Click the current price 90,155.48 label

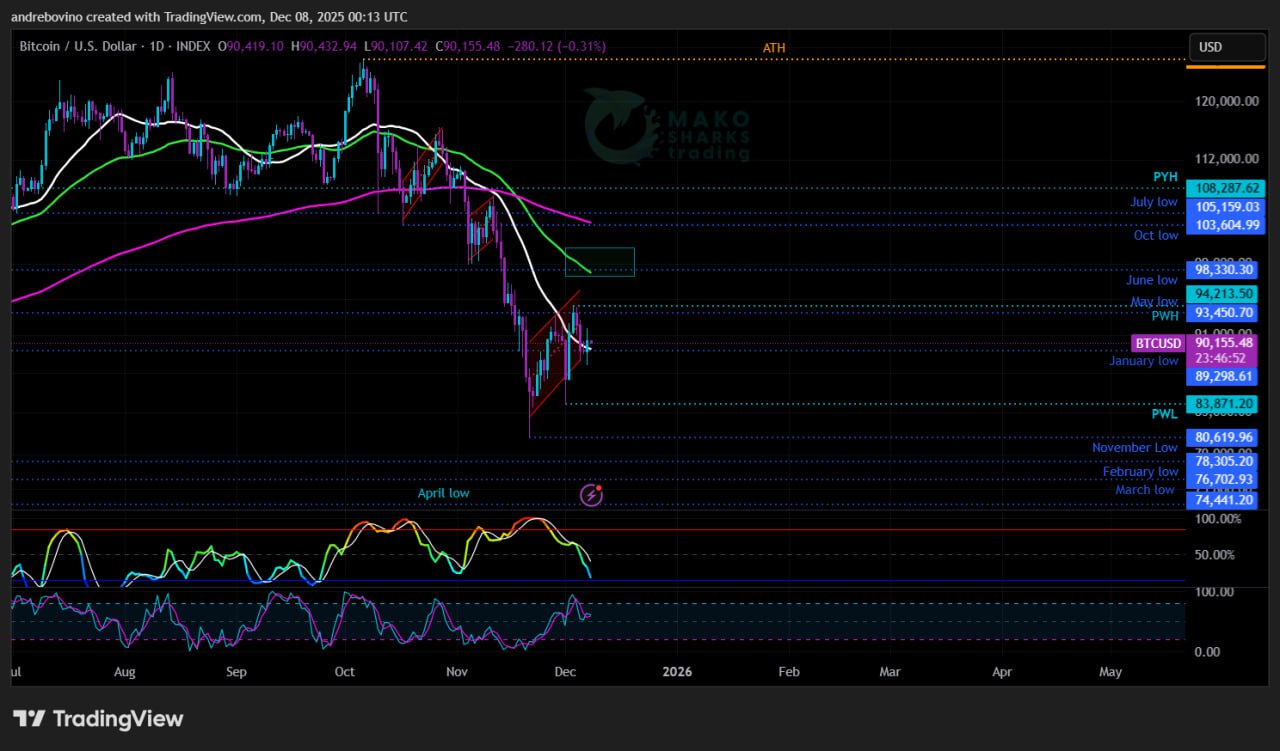click(x=1225, y=343)
